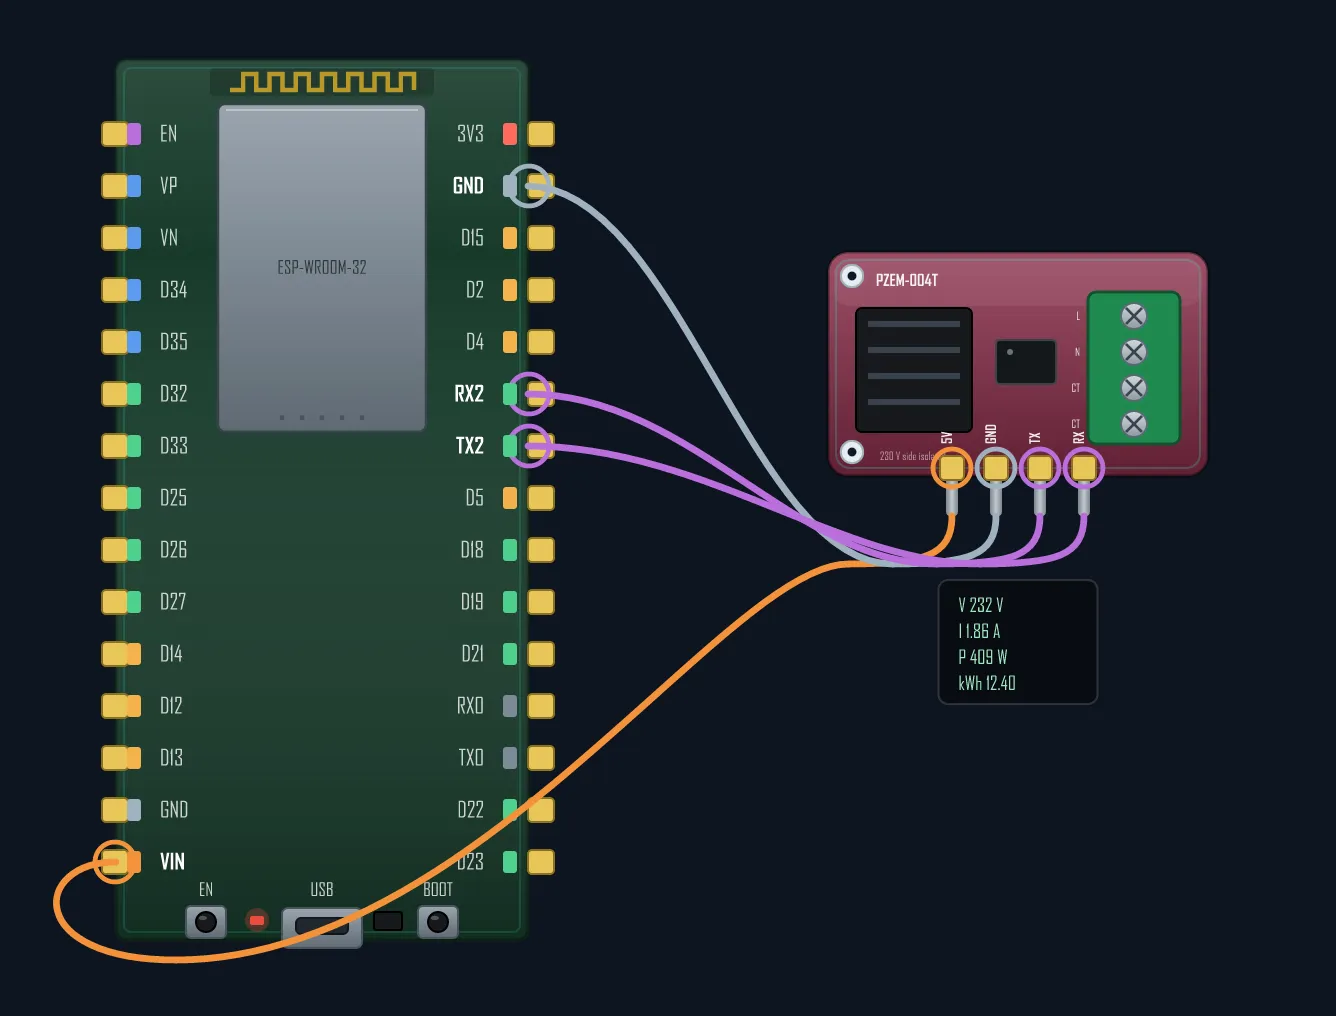This screenshot has height=1016, width=1336.
Task: Click the D2 pin pad
Action: [541, 290]
